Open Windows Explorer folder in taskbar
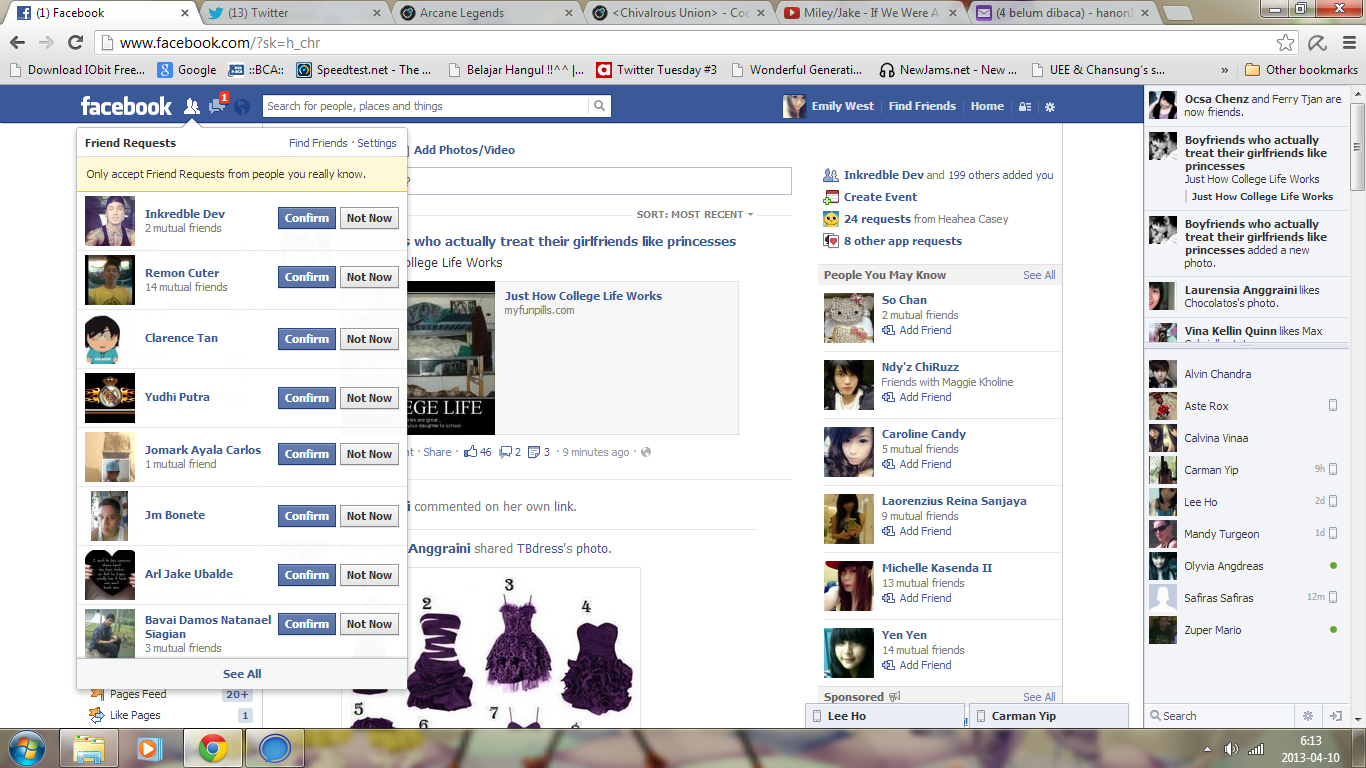Screen dimensions: 1366x768 (89, 748)
